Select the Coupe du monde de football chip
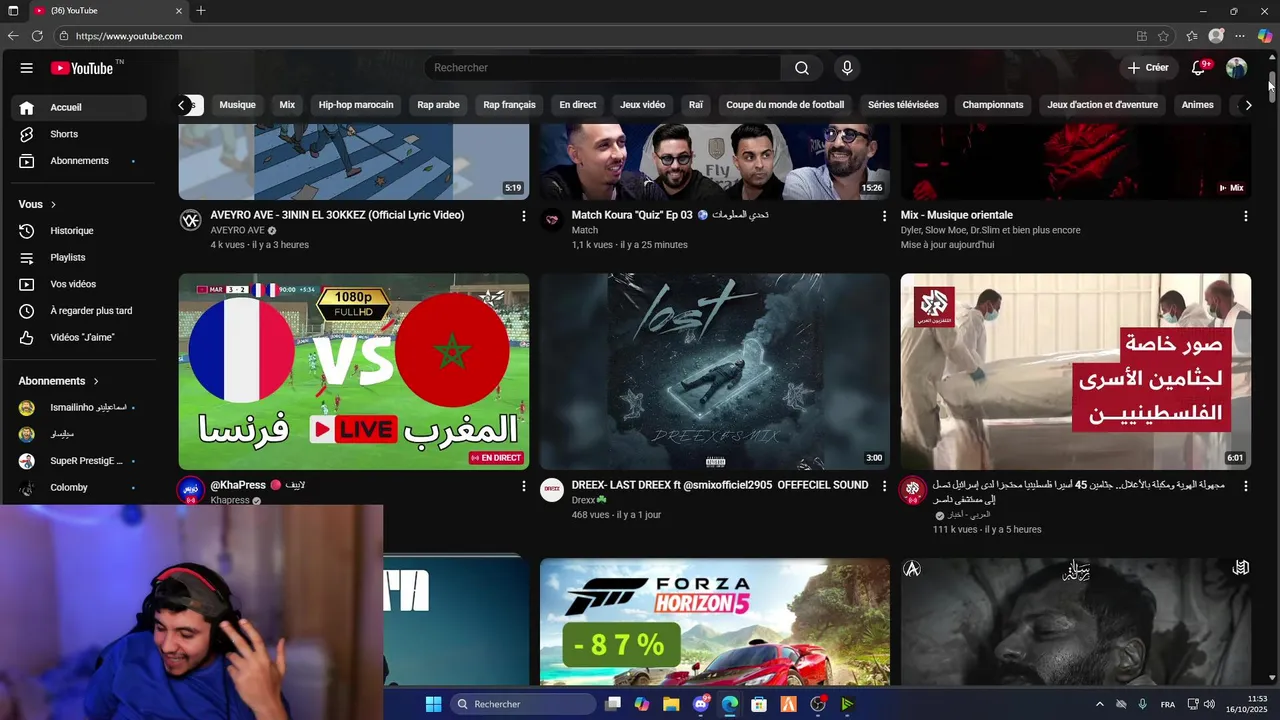 tap(785, 105)
